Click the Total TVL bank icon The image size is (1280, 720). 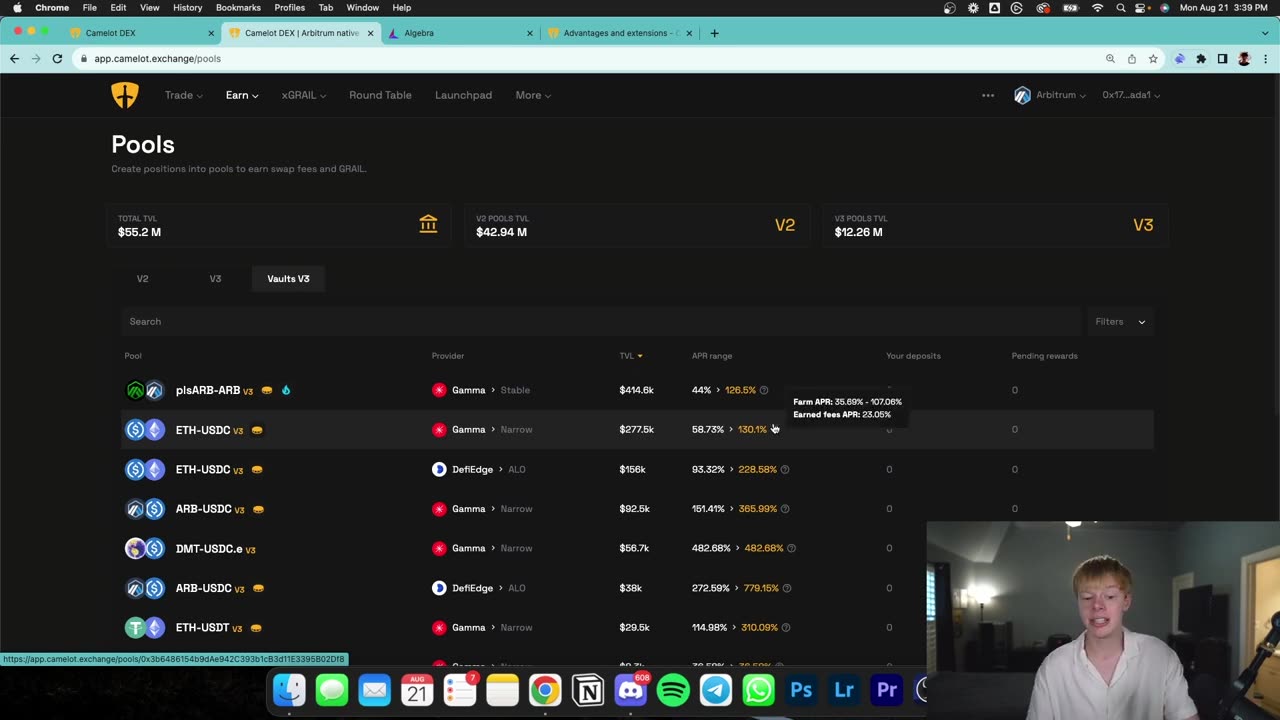tap(428, 224)
